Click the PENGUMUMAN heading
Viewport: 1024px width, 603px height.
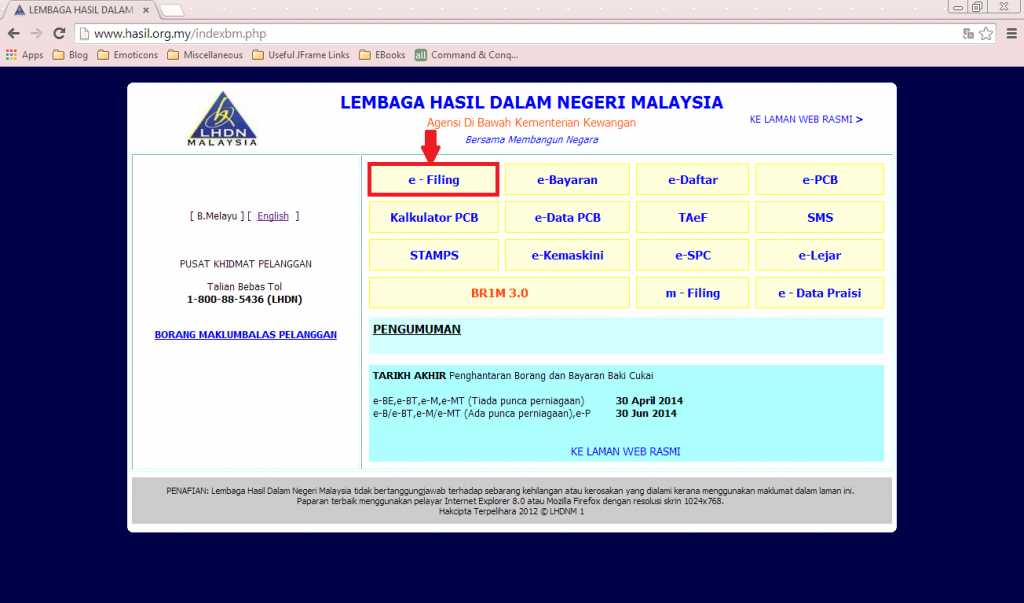tap(417, 329)
